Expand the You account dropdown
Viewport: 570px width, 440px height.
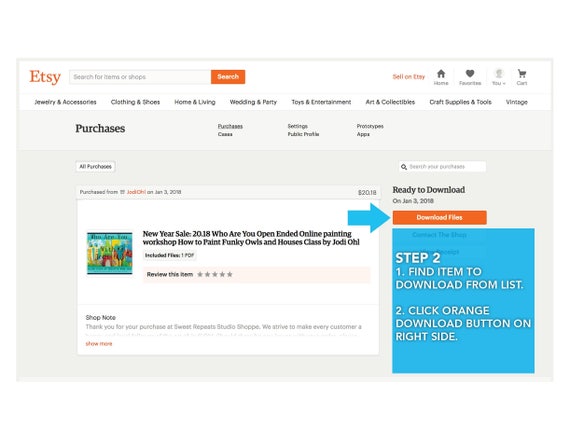[499, 77]
